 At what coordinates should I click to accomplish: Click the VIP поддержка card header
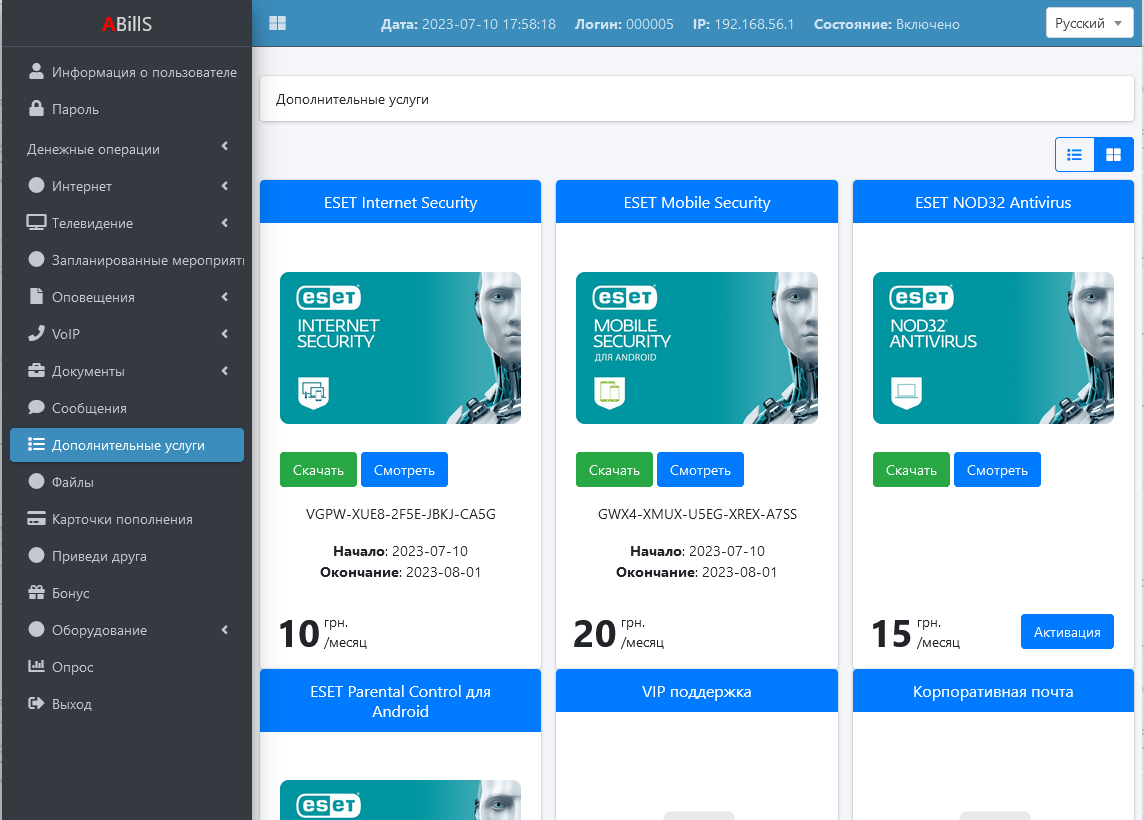(x=697, y=691)
